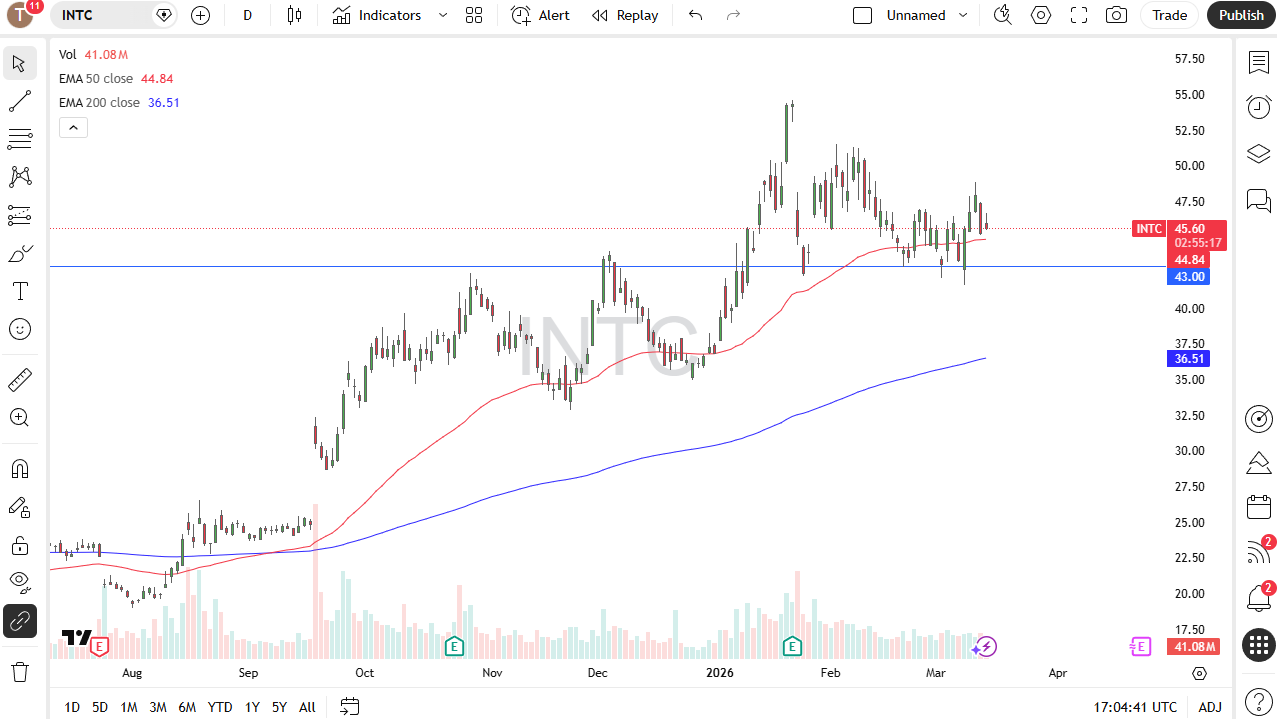The height and width of the screenshot is (719, 1277).
Task: Switch range to All
Action: pos(307,707)
